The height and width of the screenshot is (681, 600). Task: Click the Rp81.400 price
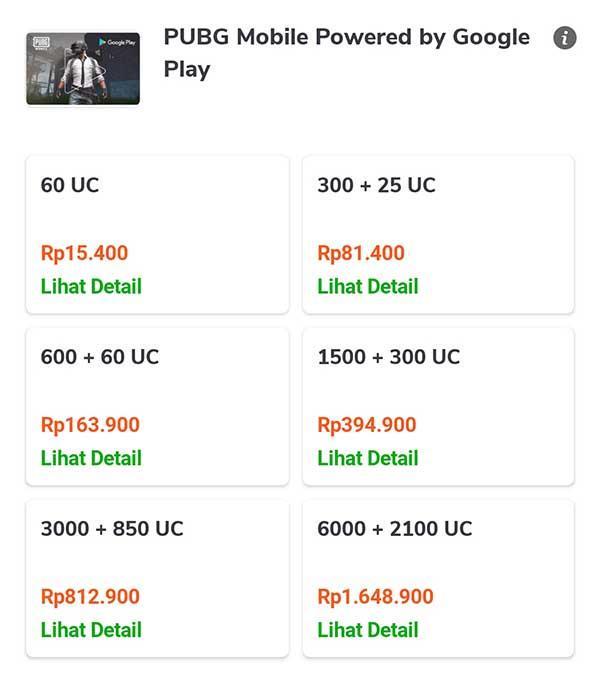[361, 253]
